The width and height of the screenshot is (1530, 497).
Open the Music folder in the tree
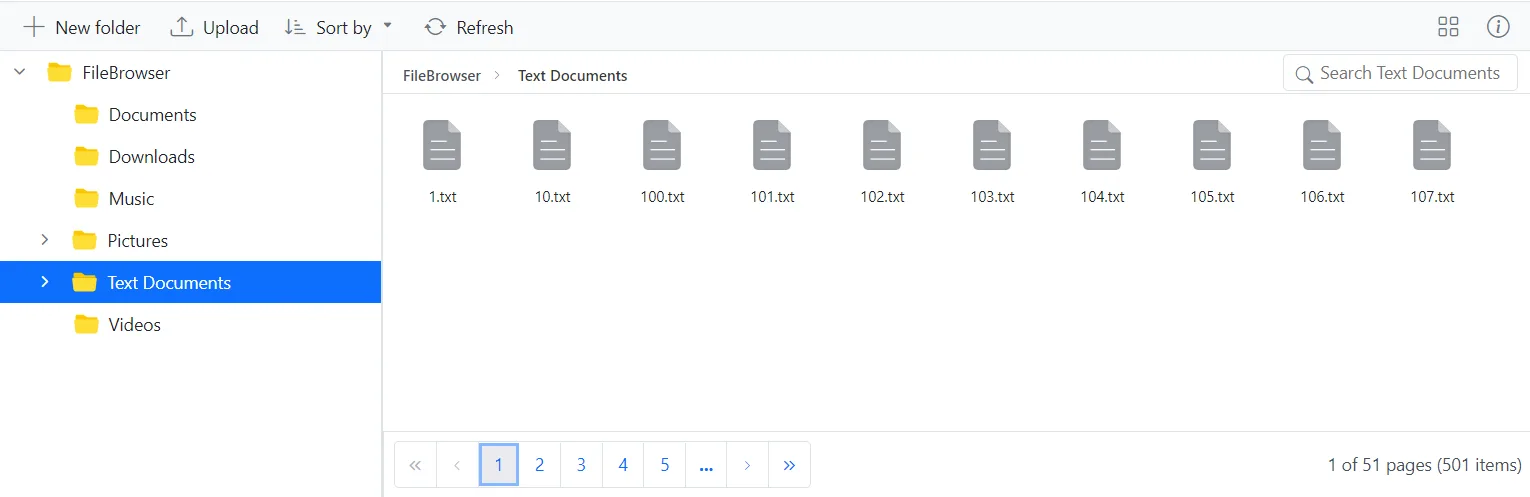131,199
